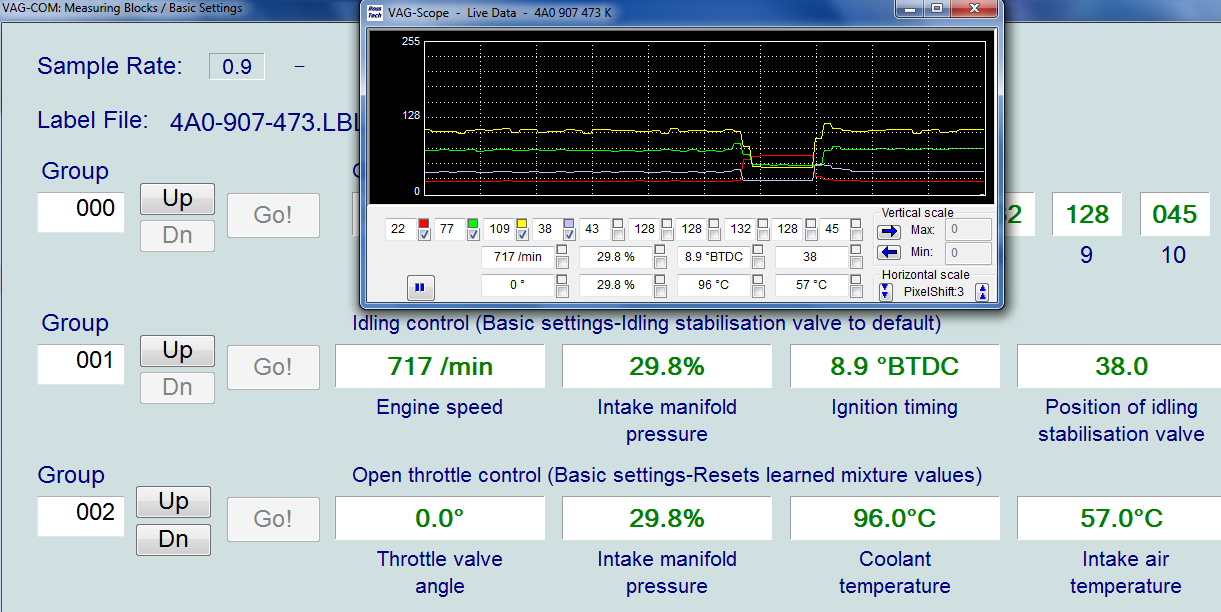Open the red color swatch for value 22
This screenshot has width=1221, height=612.
(424, 223)
